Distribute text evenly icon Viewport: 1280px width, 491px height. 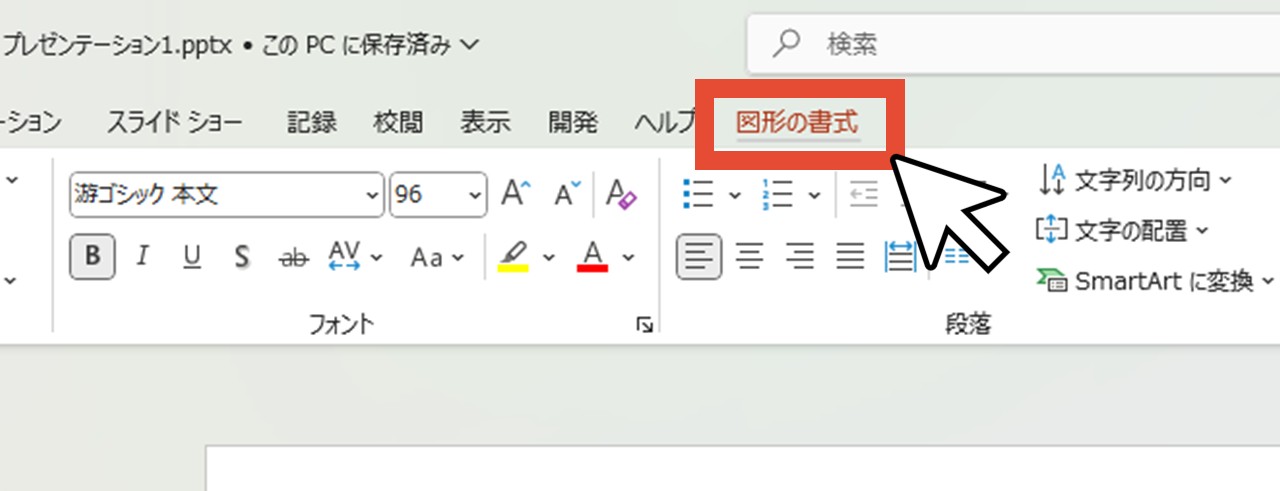click(x=901, y=257)
